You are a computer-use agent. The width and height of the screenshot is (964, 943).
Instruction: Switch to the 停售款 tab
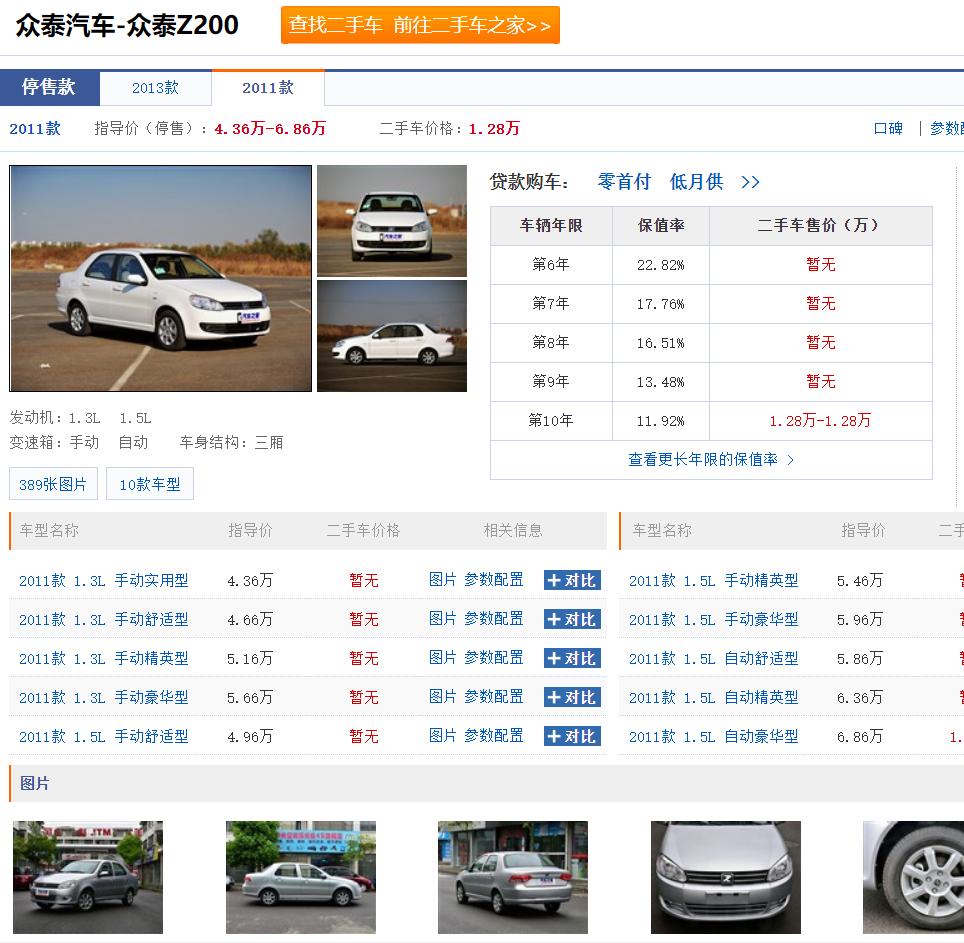[49, 88]
